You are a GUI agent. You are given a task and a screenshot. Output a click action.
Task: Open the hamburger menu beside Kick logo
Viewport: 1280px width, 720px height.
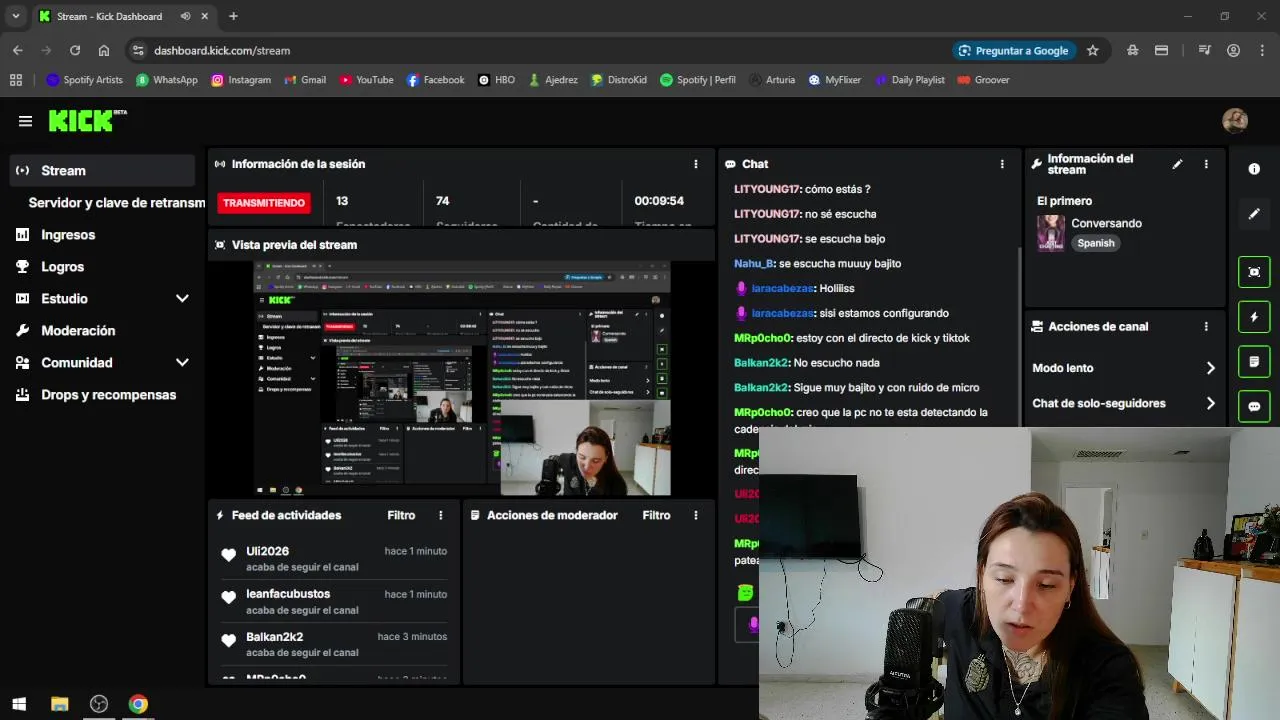[25, 121]
